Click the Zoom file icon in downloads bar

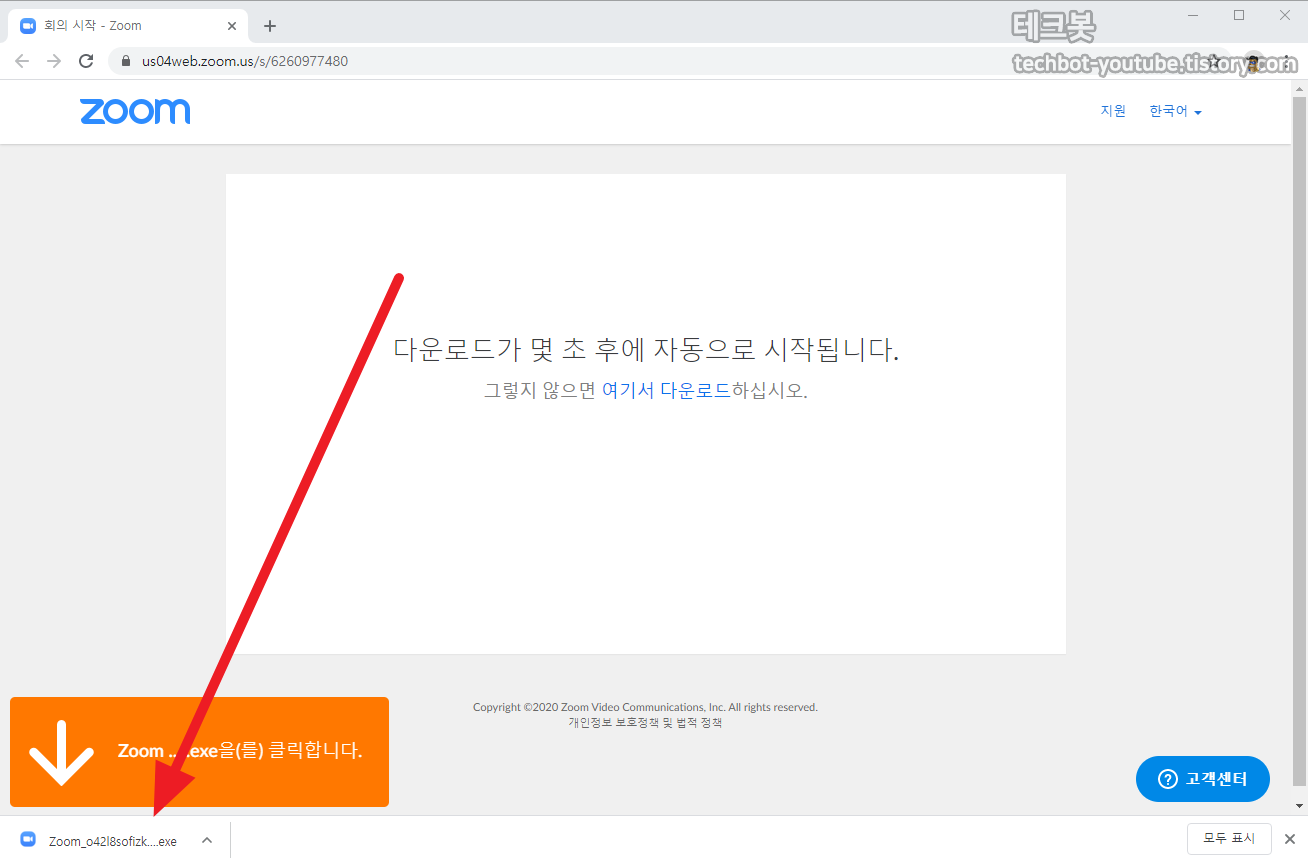coord(28,840)
